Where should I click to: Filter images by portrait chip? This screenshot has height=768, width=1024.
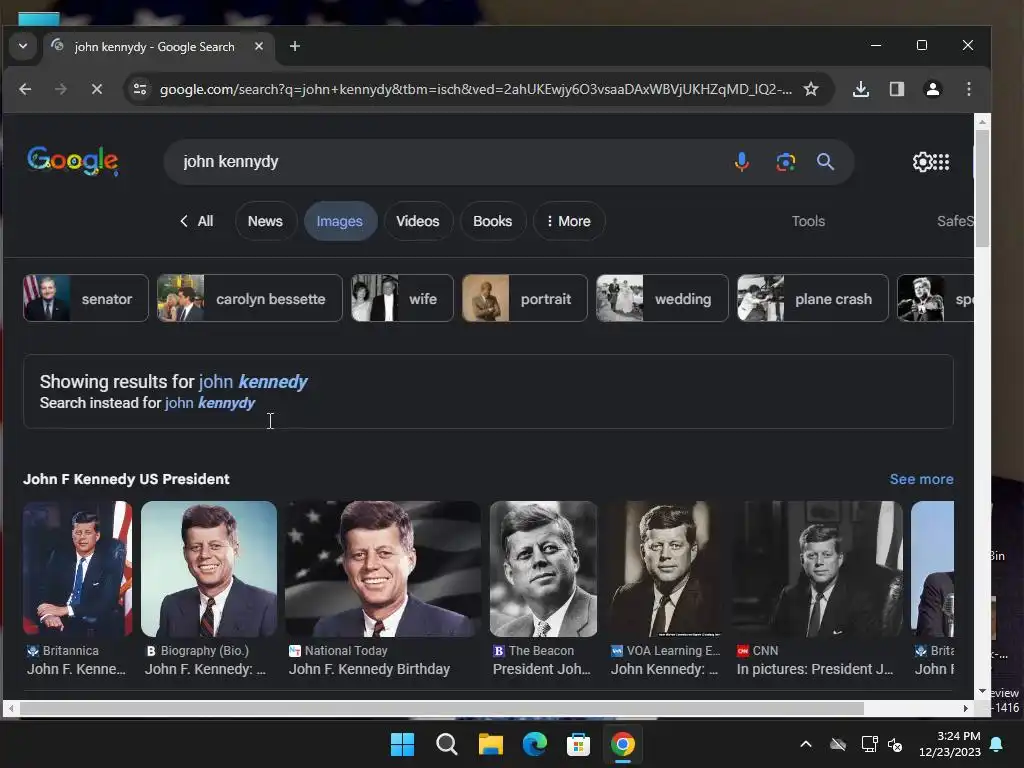click(524, 298)
